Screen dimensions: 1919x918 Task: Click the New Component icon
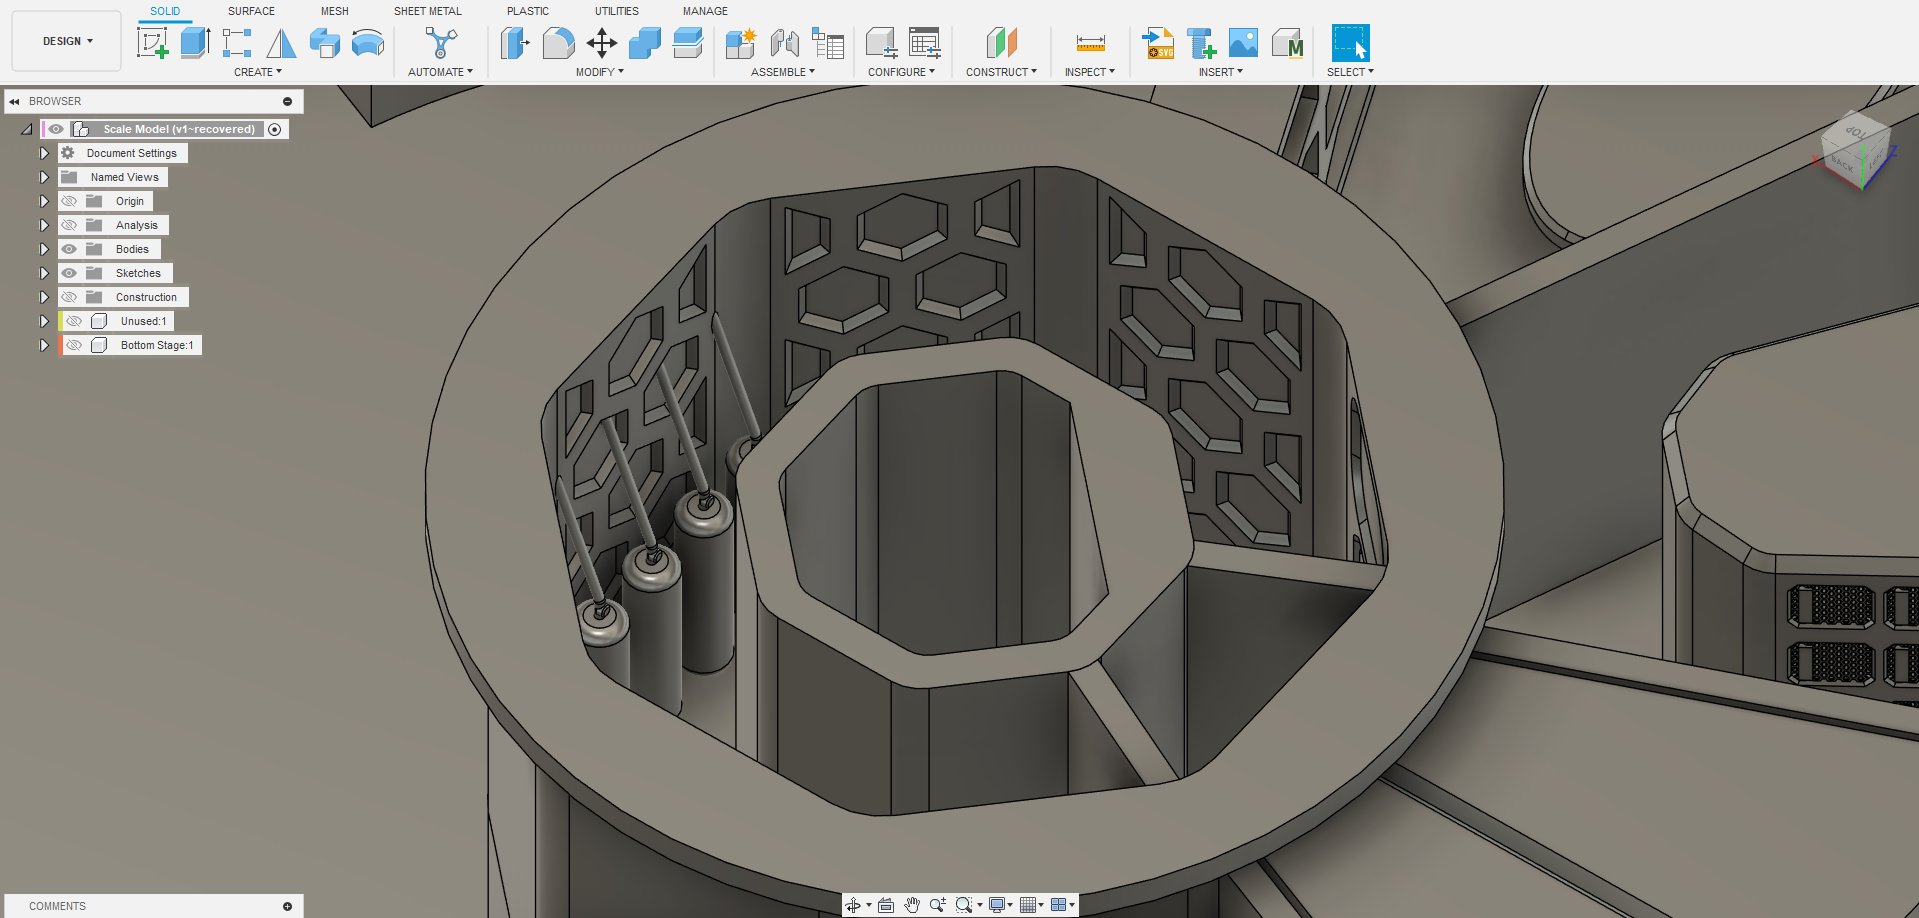[x=741, y=43]
